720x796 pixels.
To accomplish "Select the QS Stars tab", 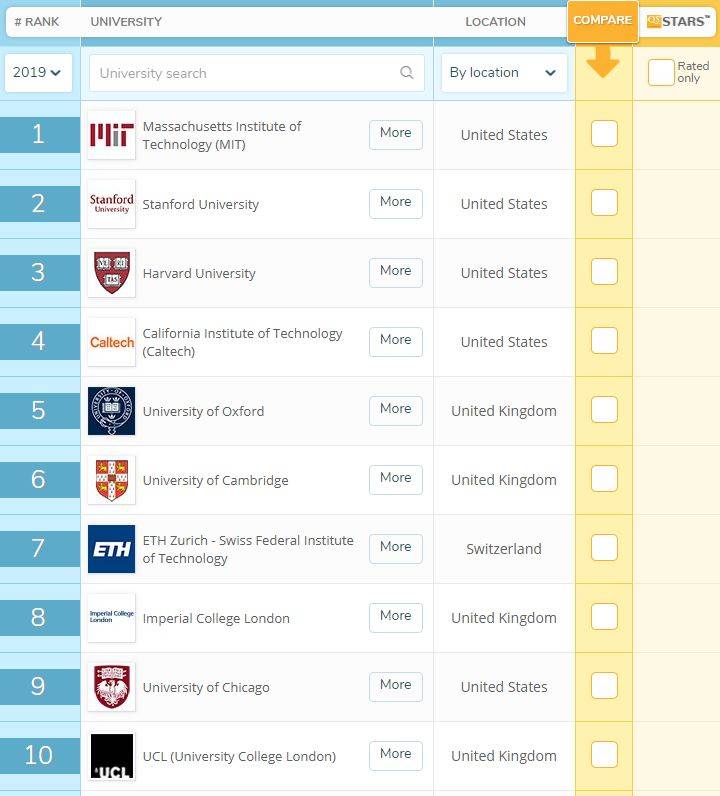I will coord(677,21).
